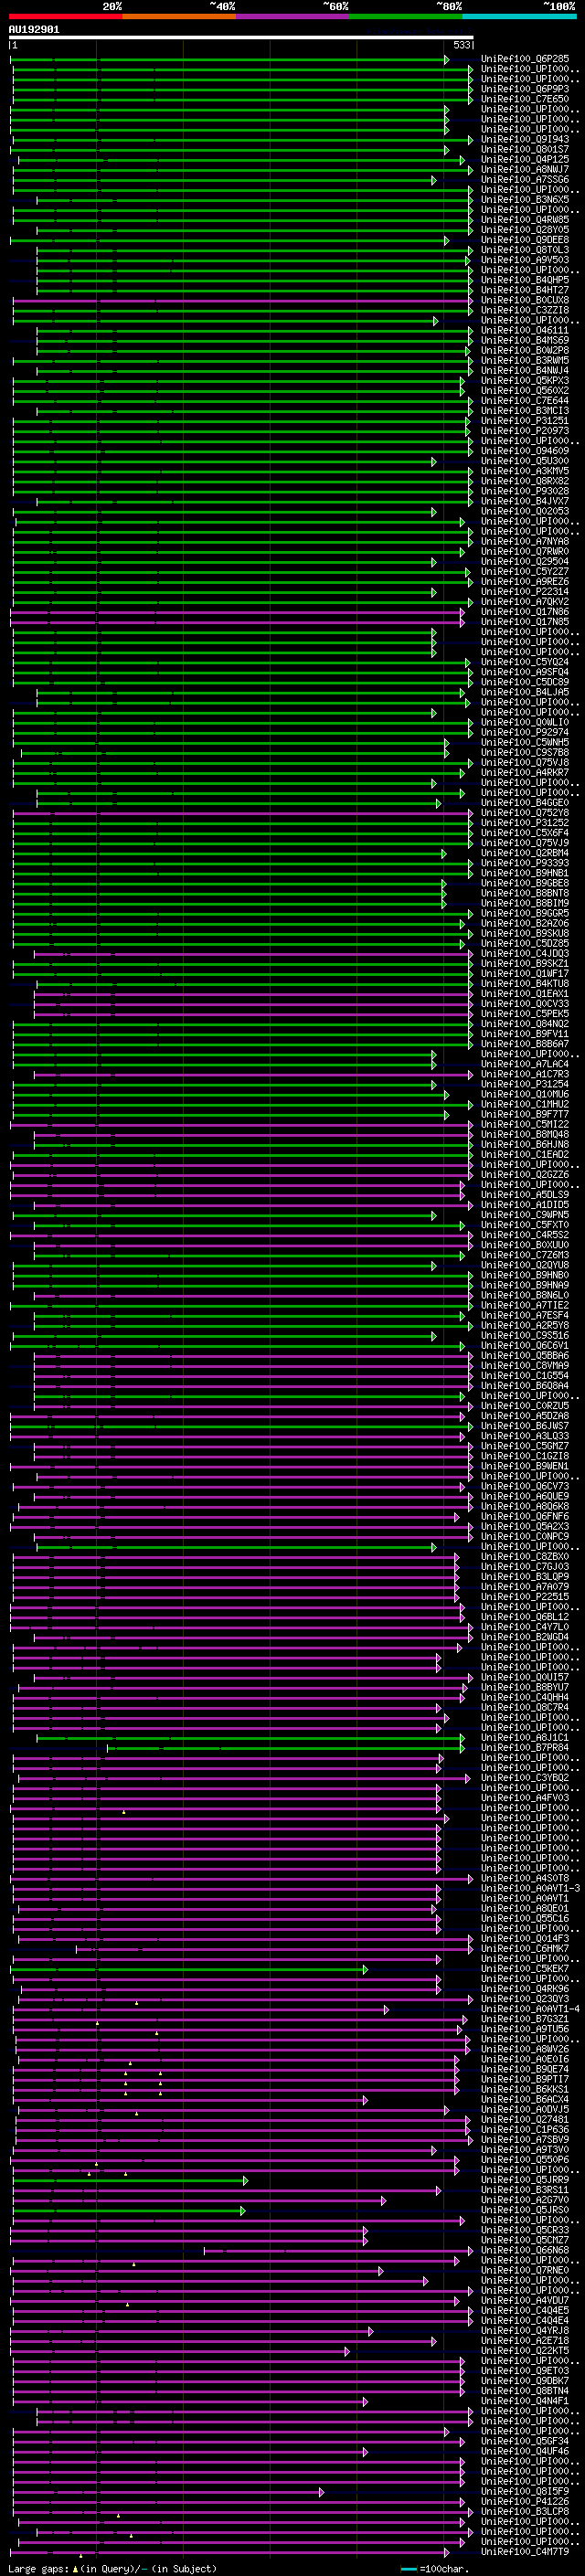Select the AV192901 query label
The image size is (585, 2576).
tap(34, 30)
